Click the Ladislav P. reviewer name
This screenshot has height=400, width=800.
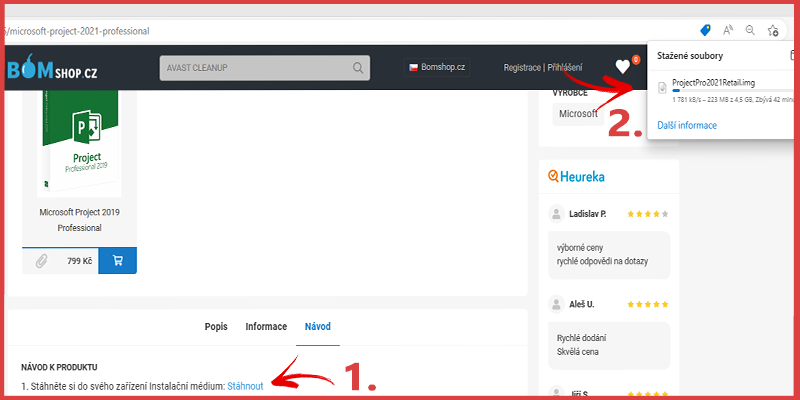(x=588, y=214)
